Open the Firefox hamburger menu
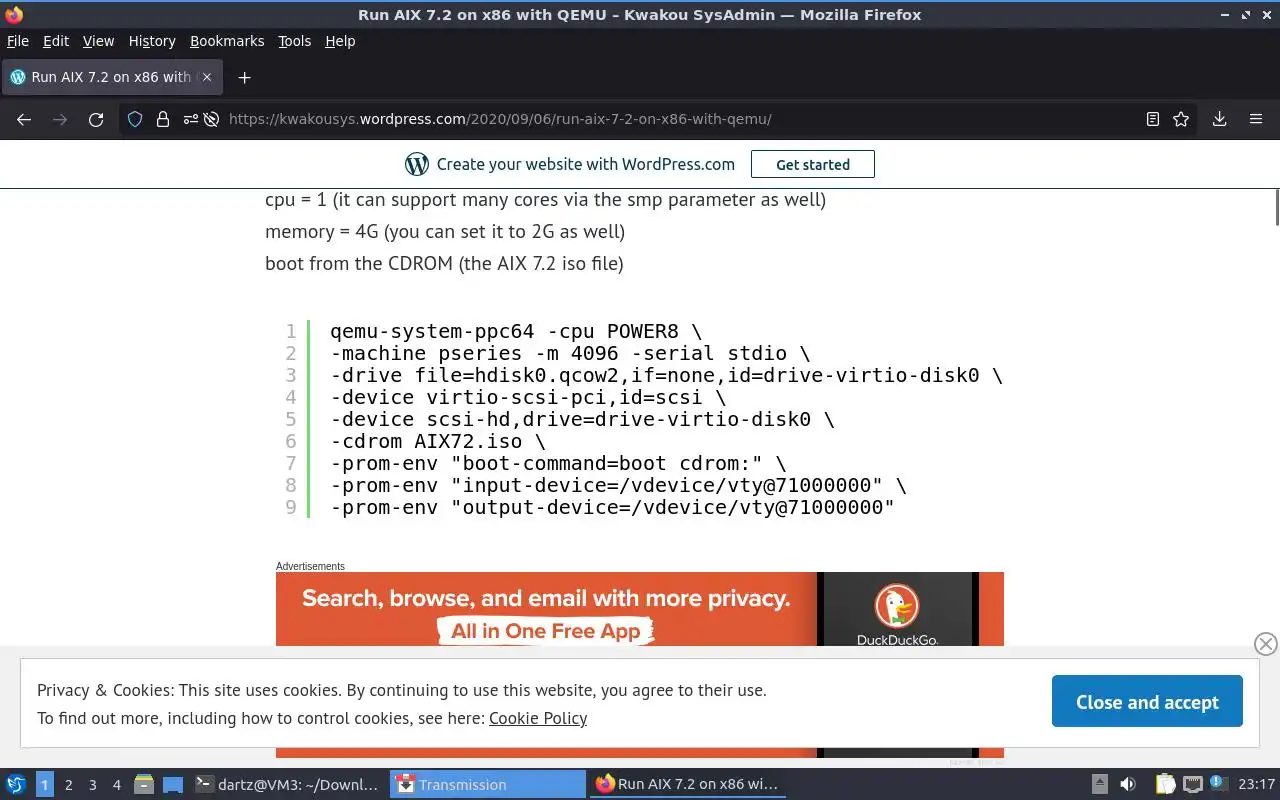Screen dimensions: 1280x800 click(x=1256, y=119)
